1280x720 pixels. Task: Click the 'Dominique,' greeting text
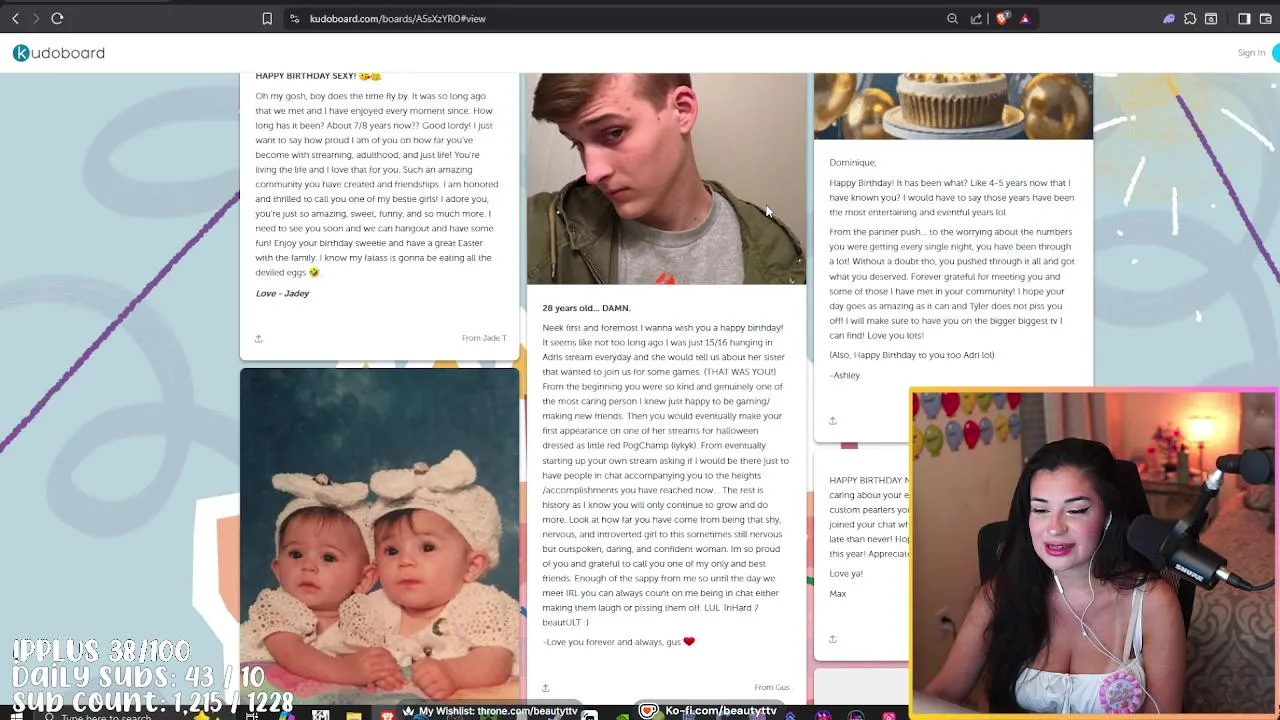(852, 162)
